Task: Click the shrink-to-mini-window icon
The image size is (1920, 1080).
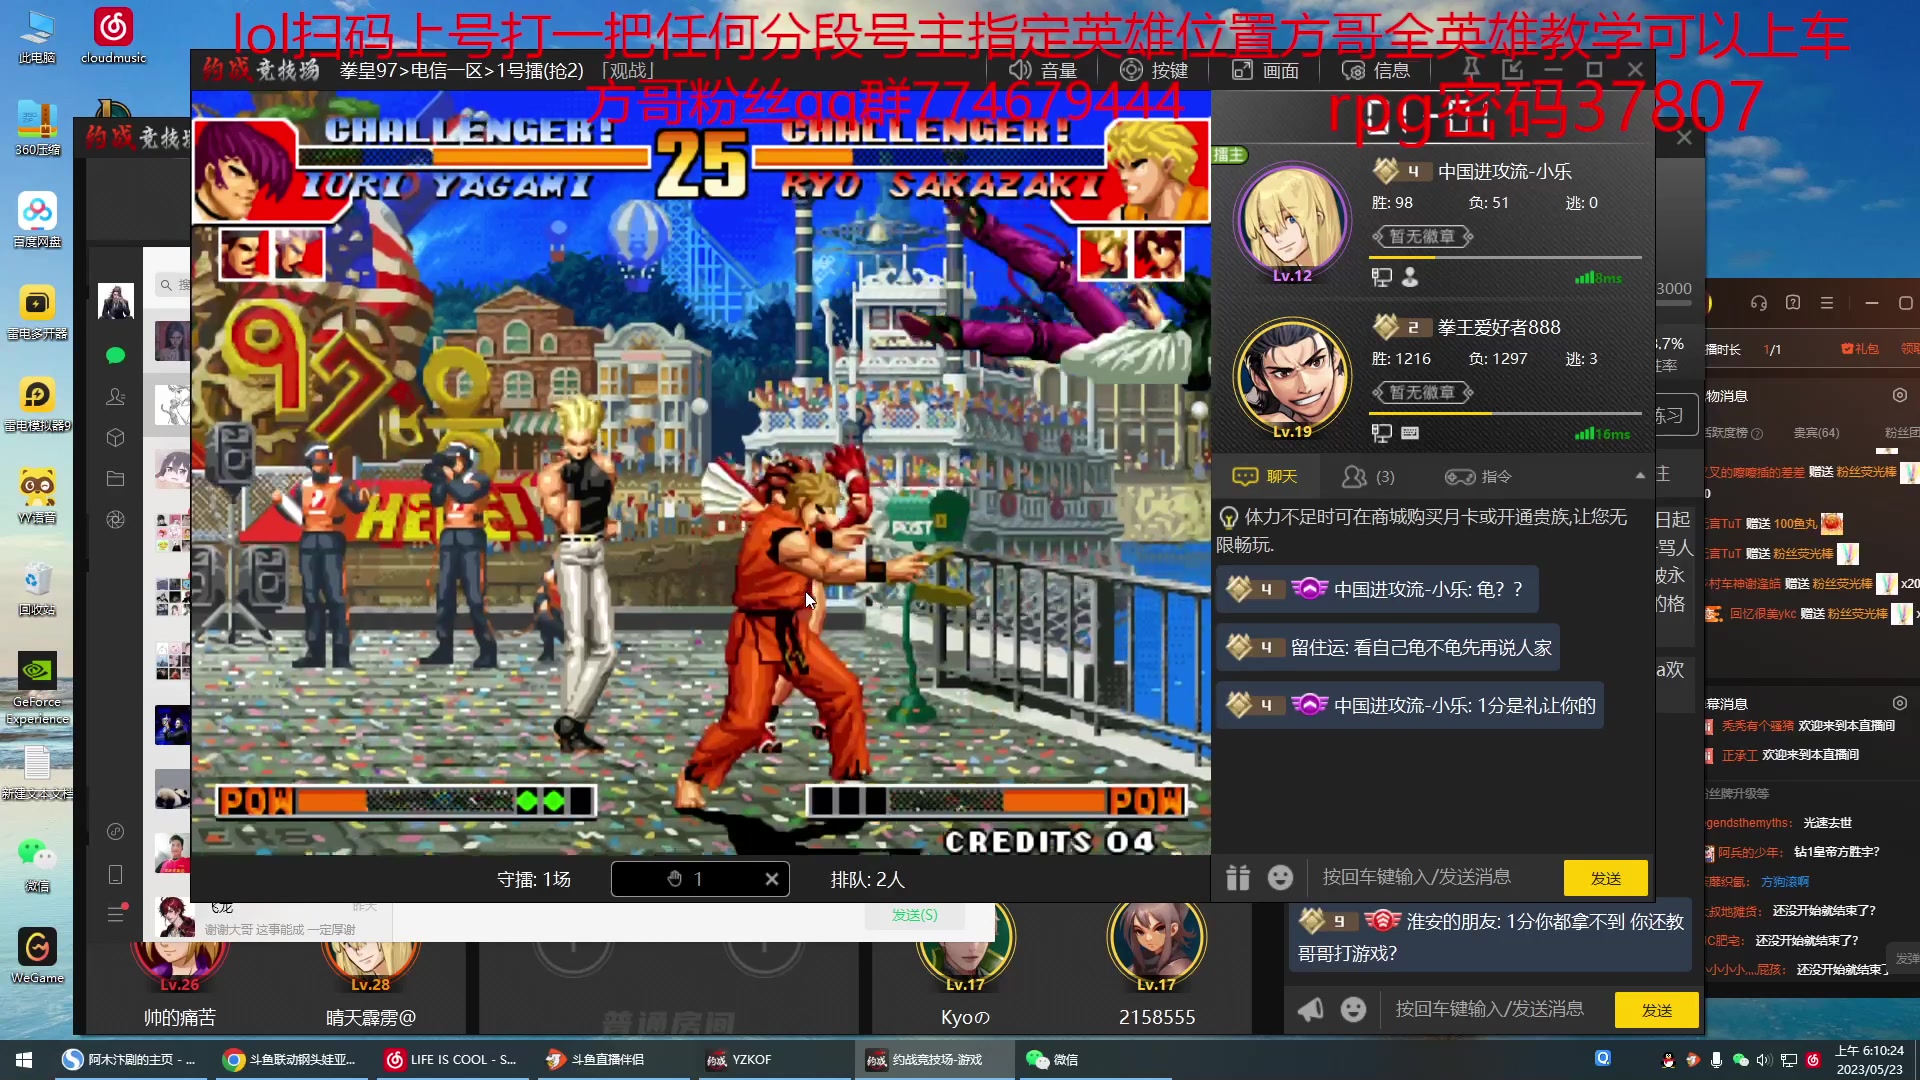Action: pos(1512,68)
